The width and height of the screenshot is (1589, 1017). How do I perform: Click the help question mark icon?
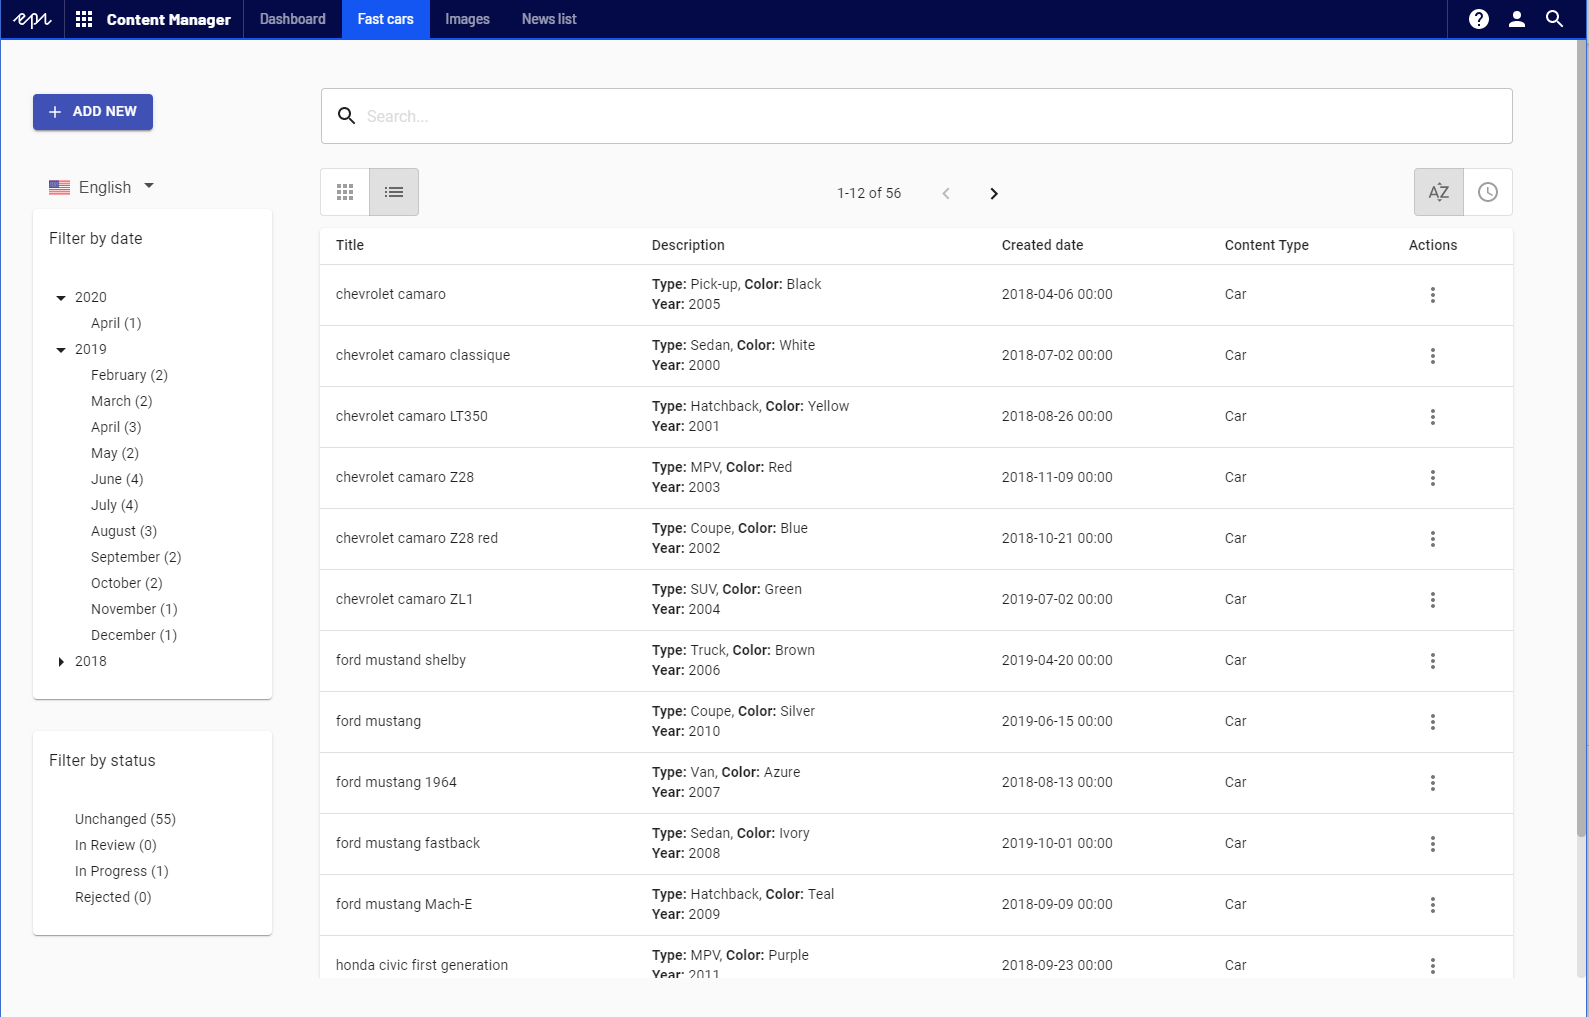point(1478,19)
